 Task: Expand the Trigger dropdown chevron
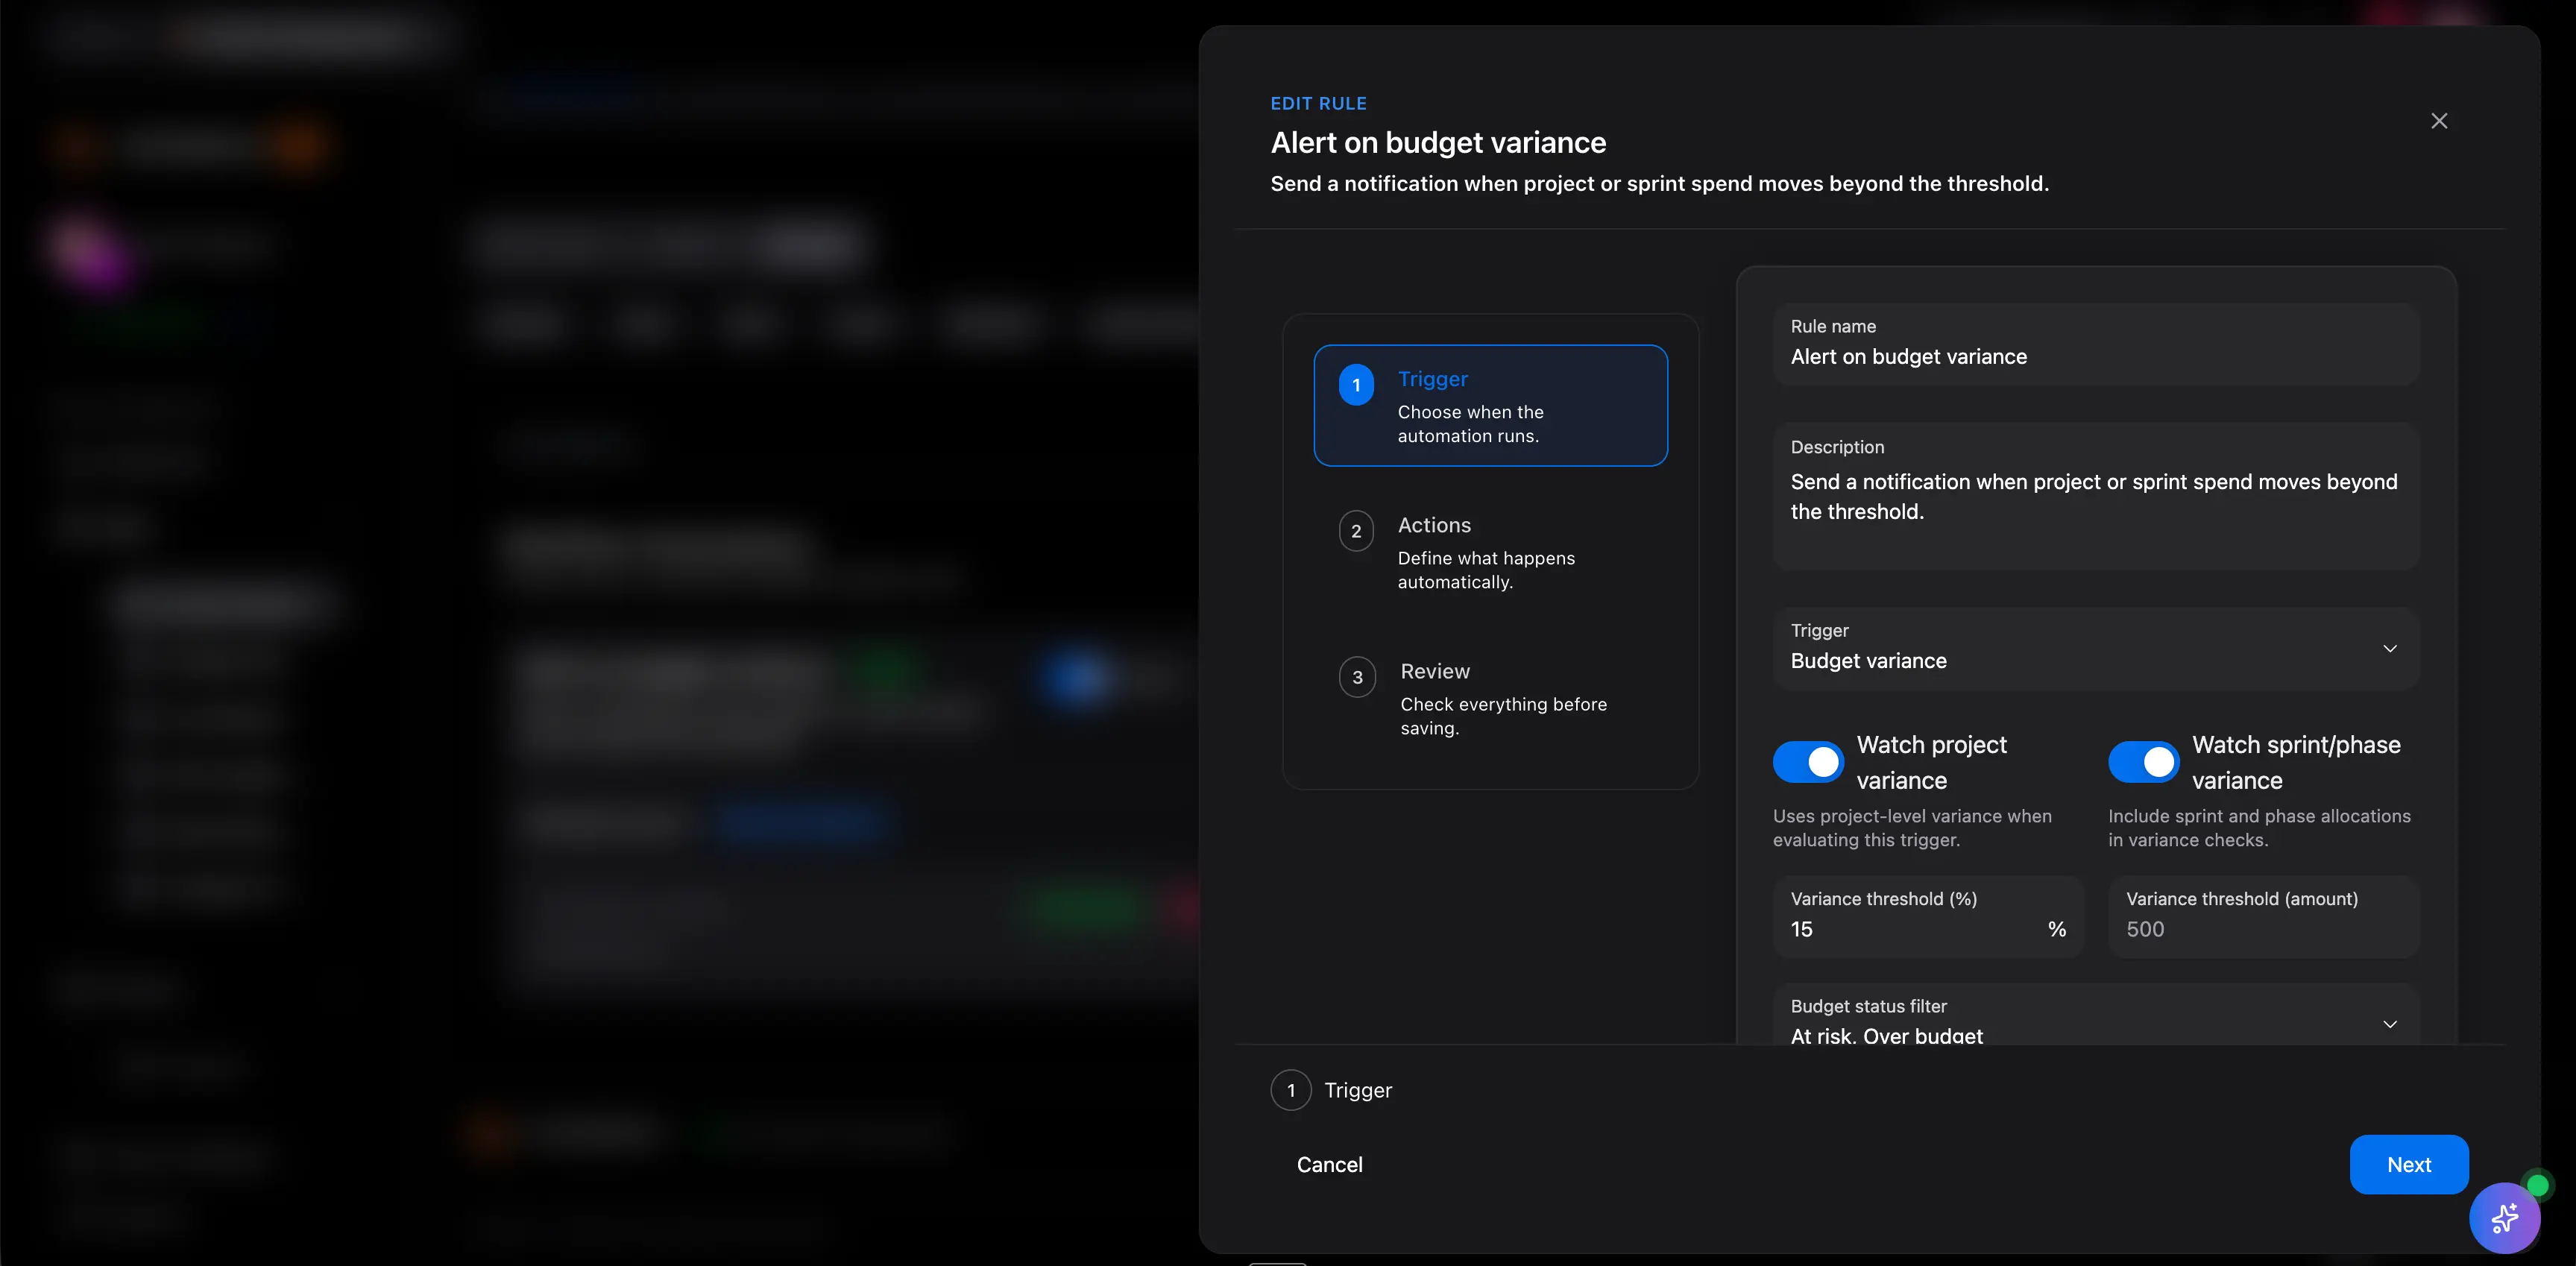tap(2389, 648)
